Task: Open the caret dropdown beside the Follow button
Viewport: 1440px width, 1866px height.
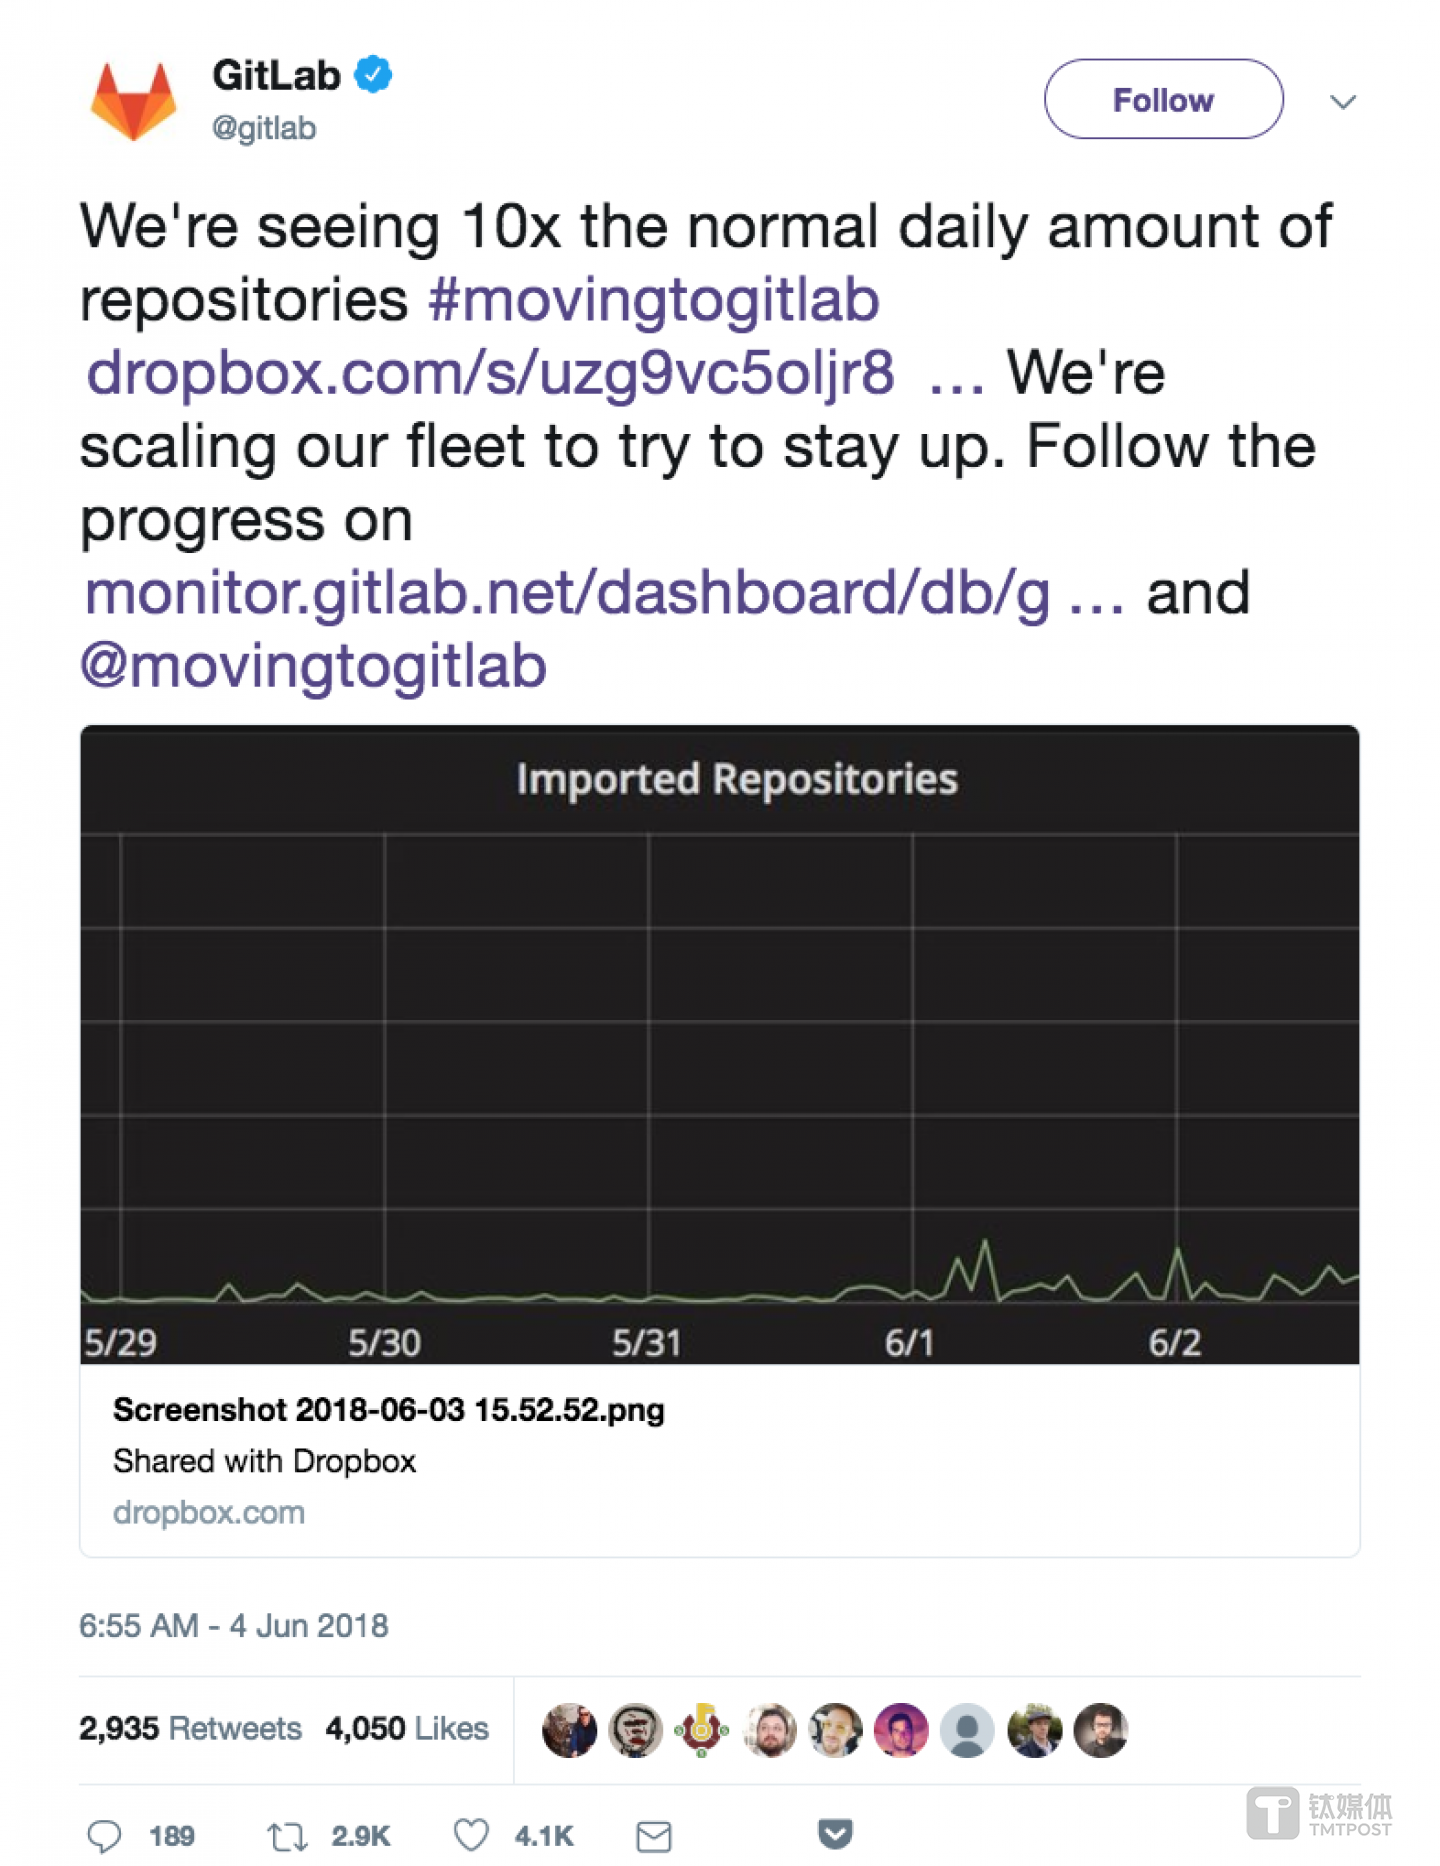Action: pos(1344,101)
